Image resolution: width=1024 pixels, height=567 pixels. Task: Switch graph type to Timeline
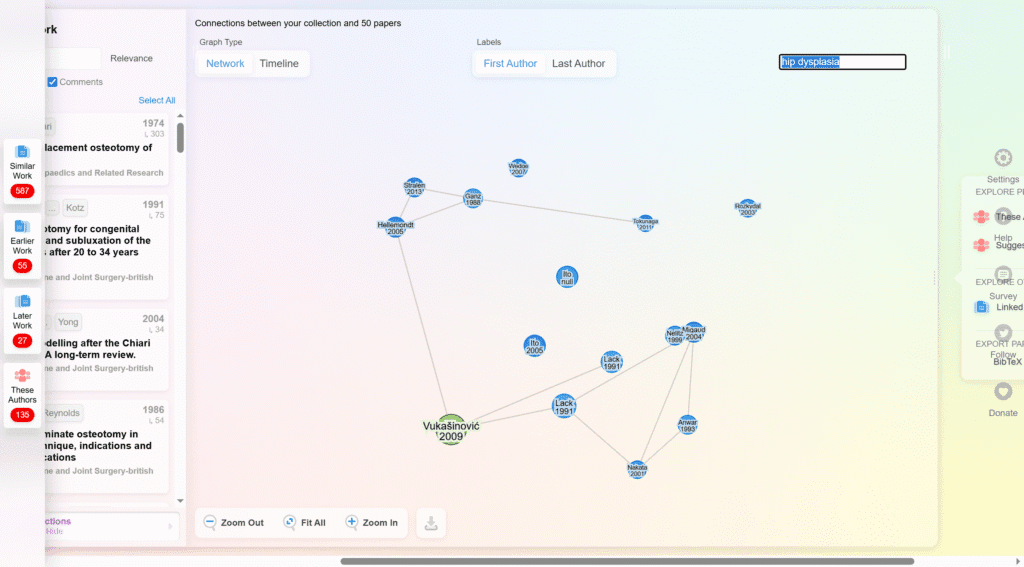279,64
